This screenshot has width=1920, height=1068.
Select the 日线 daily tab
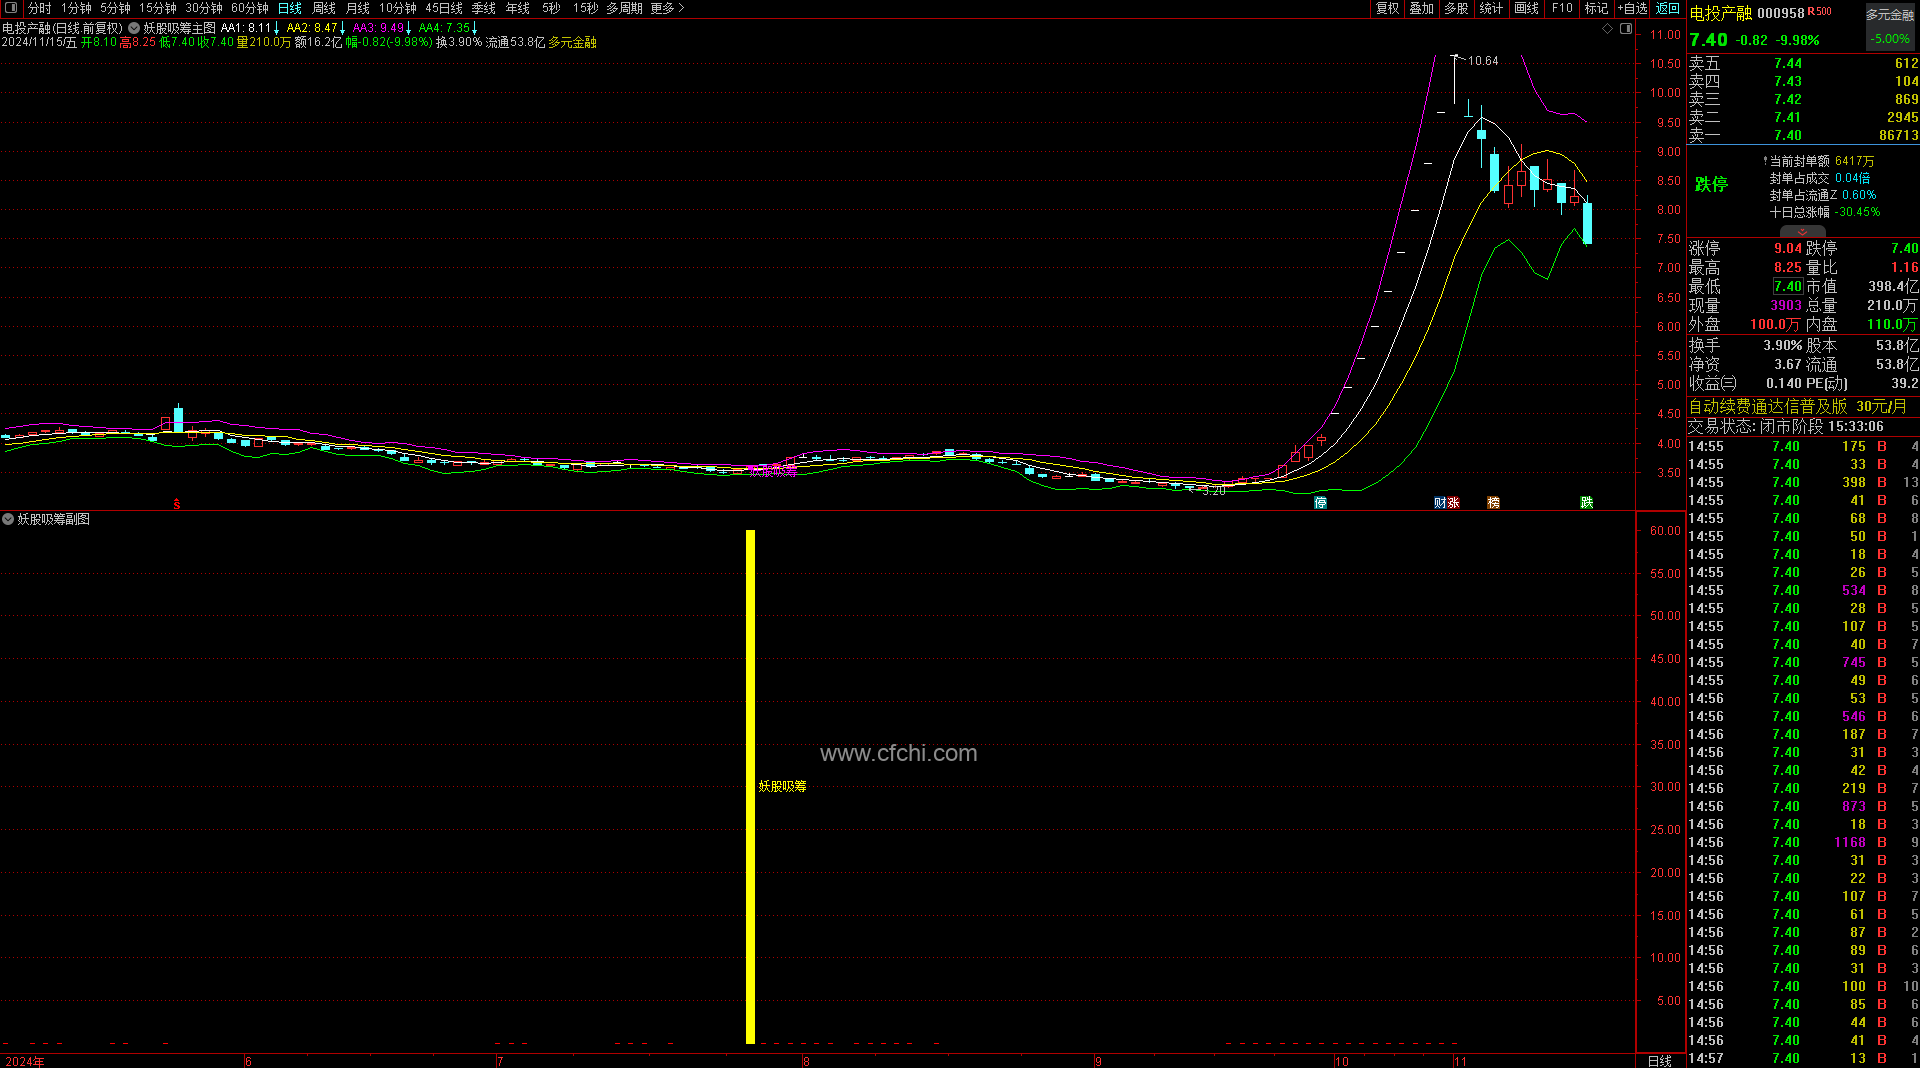coord(290,8)
